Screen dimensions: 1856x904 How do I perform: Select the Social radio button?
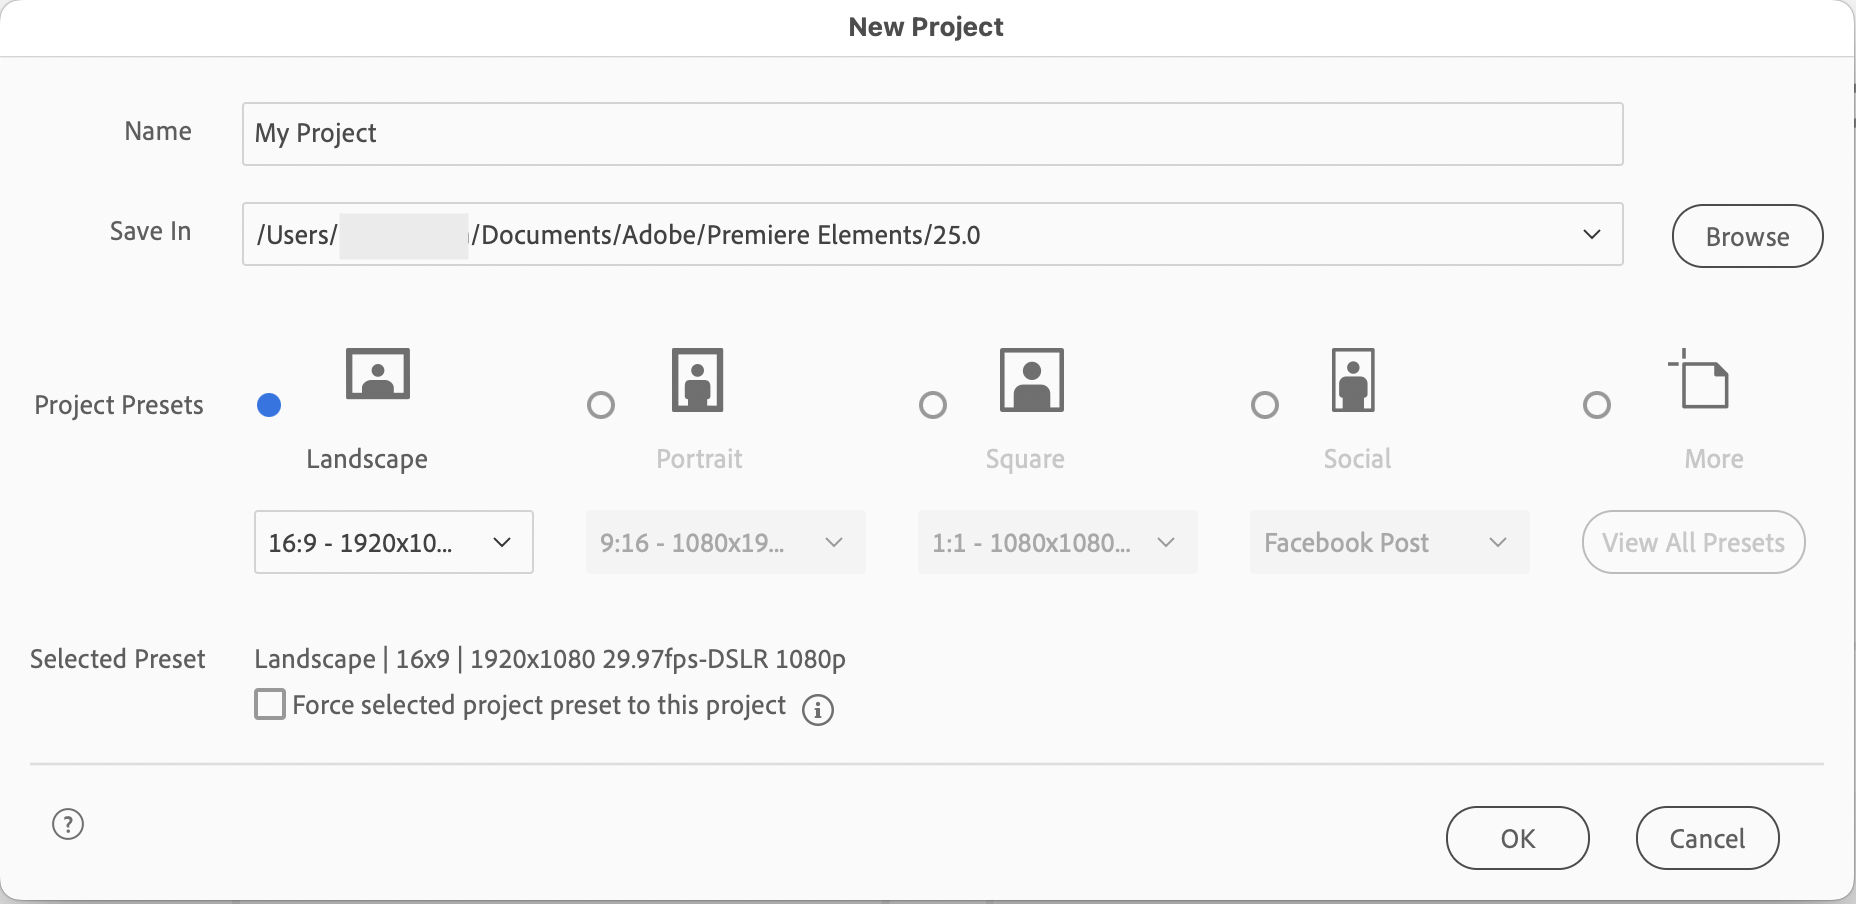tap(1265, 404)
